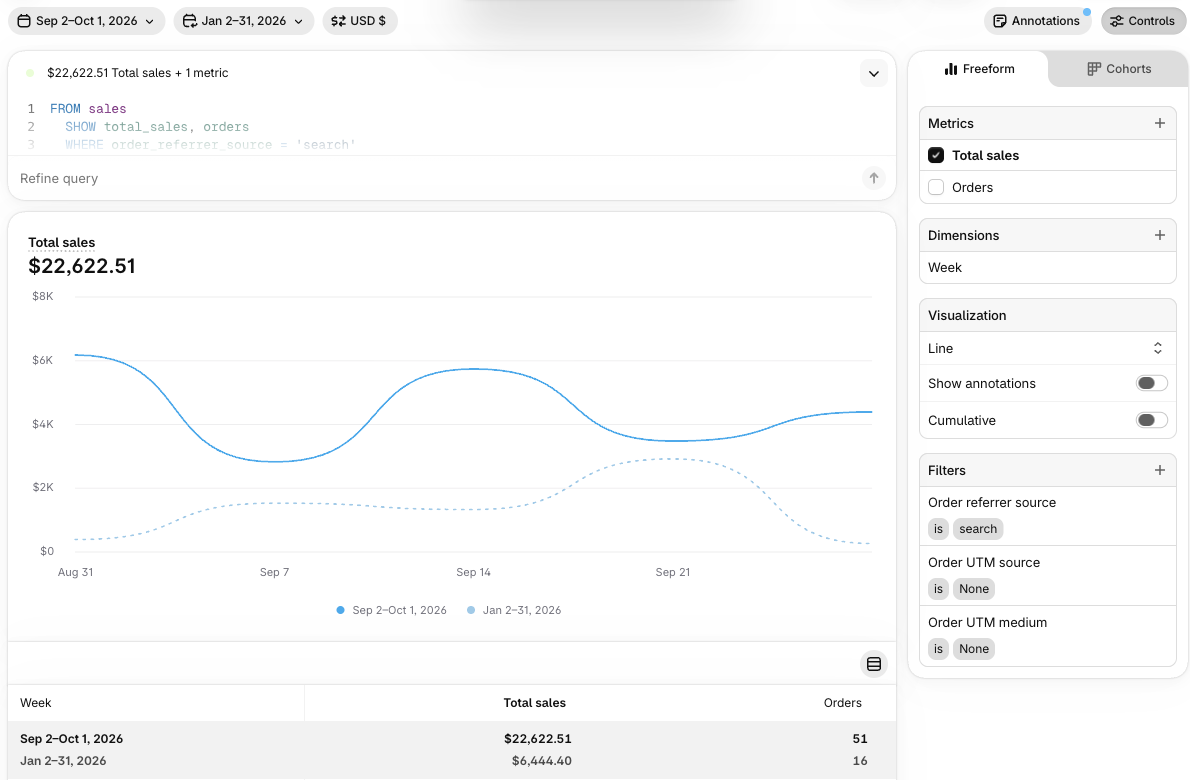Select the Week dimension row
The image size is (1190, 780).
click(x=1047, y=267)
